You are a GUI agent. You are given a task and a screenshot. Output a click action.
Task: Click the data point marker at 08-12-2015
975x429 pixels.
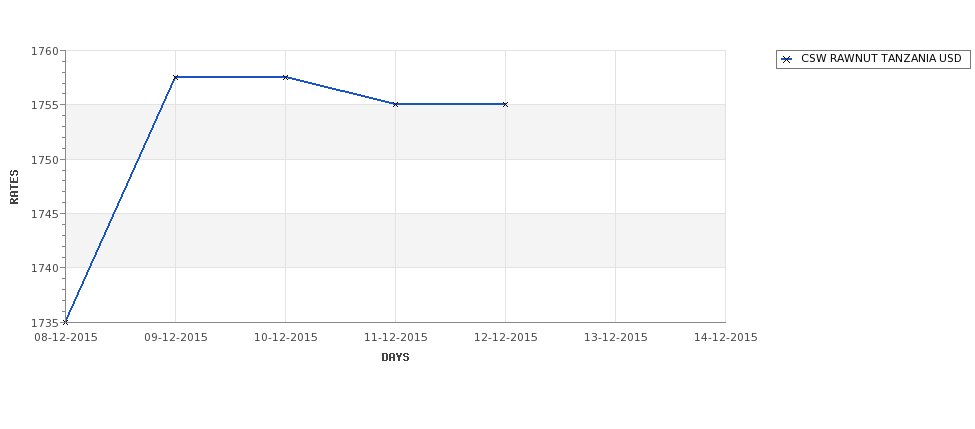pos(65,322)
